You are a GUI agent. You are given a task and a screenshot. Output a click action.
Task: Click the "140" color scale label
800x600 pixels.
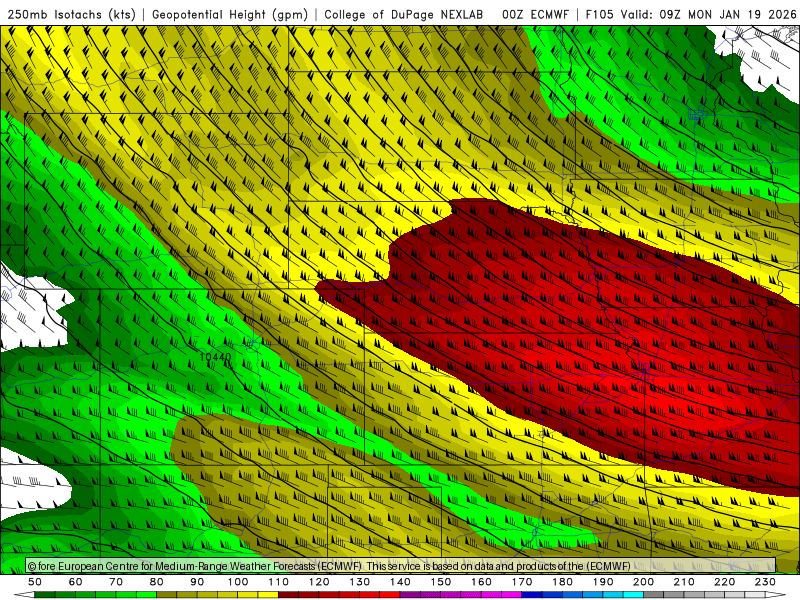click(x=400, y=582)
